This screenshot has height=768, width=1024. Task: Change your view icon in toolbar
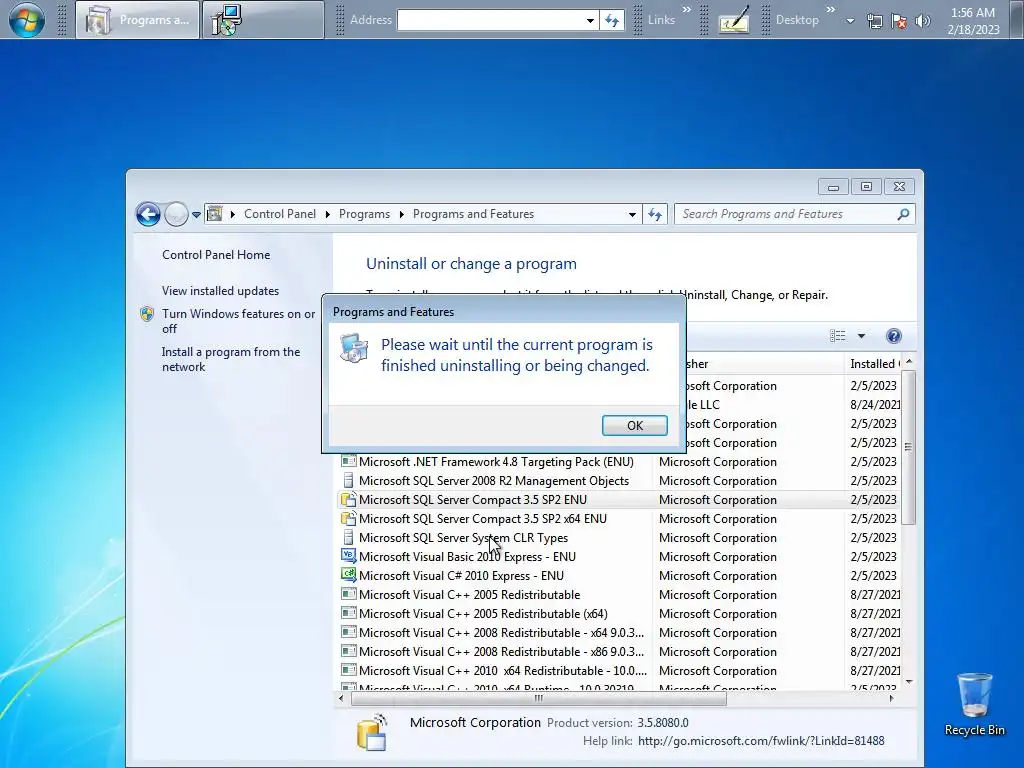pos(837,336)
